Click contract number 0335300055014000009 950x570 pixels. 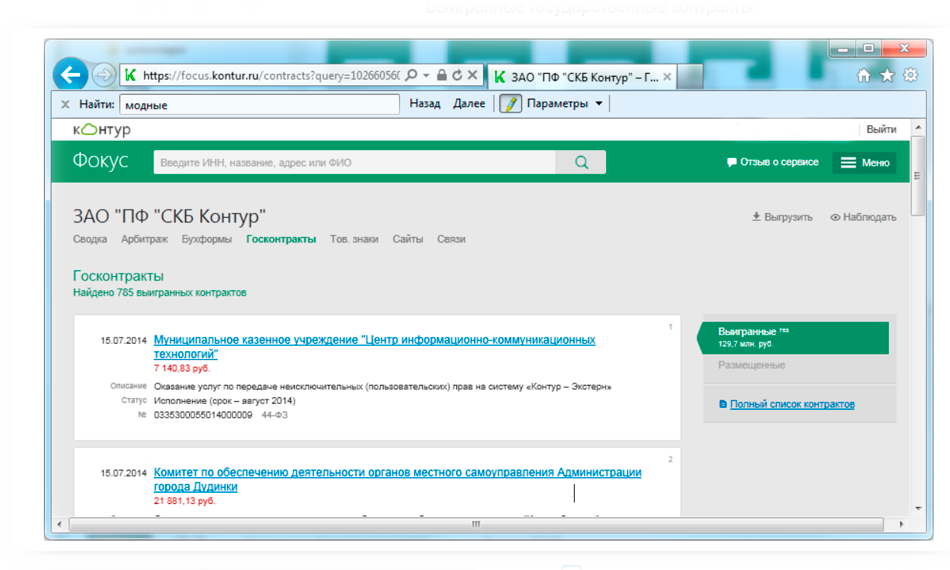click(203, 415)
